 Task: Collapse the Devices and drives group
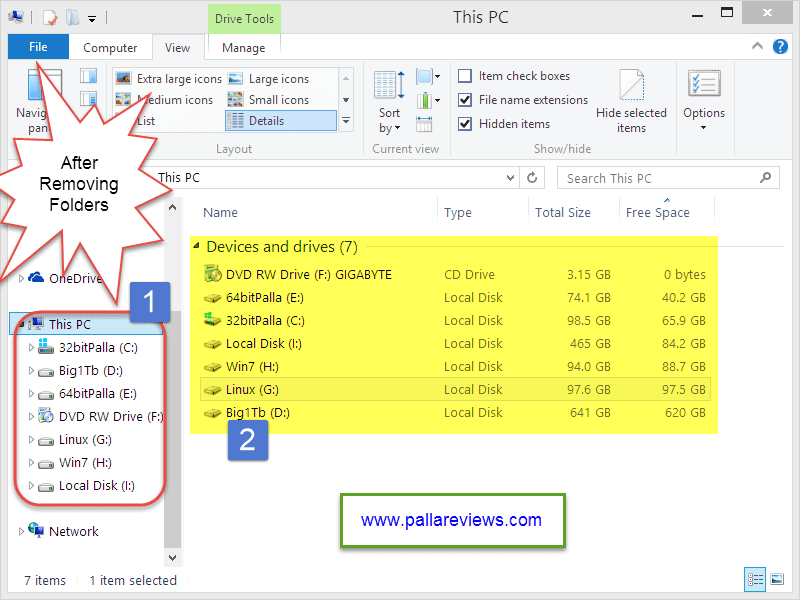[x=197, y=247]
